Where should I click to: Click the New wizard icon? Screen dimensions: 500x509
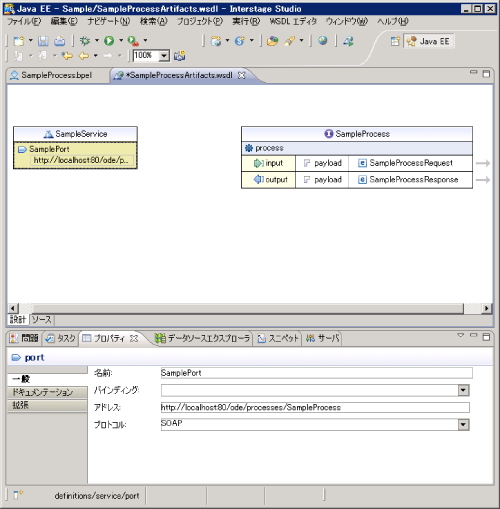pyautogui.click(x=19, y=41)
